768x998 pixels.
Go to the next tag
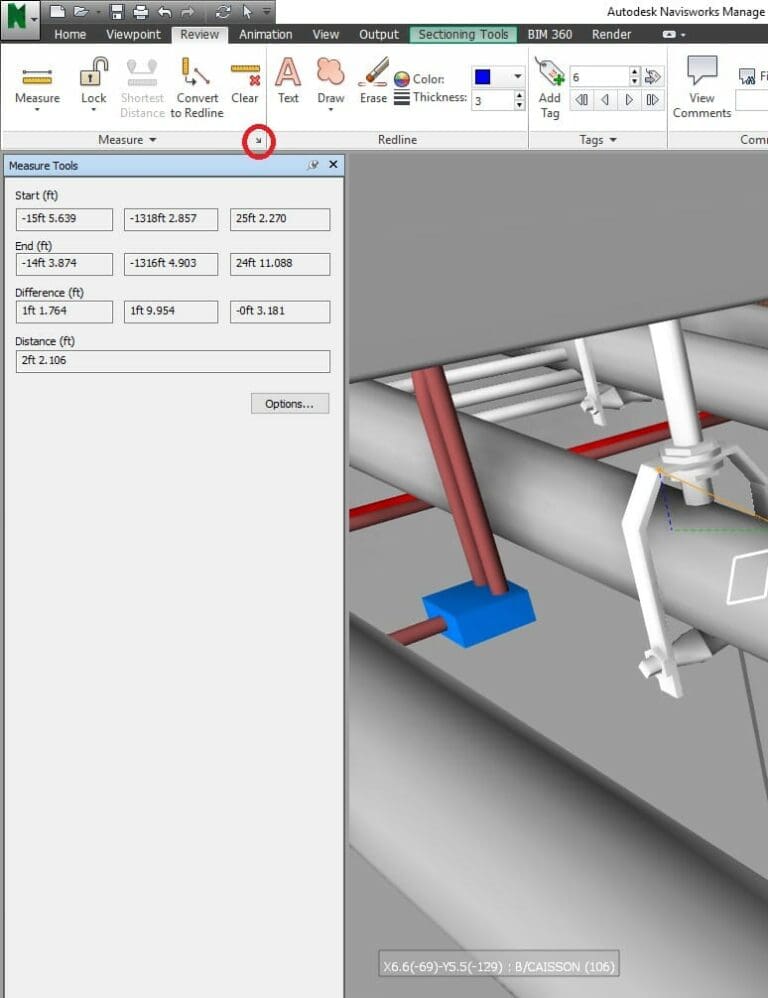click(x=629, y=100)
